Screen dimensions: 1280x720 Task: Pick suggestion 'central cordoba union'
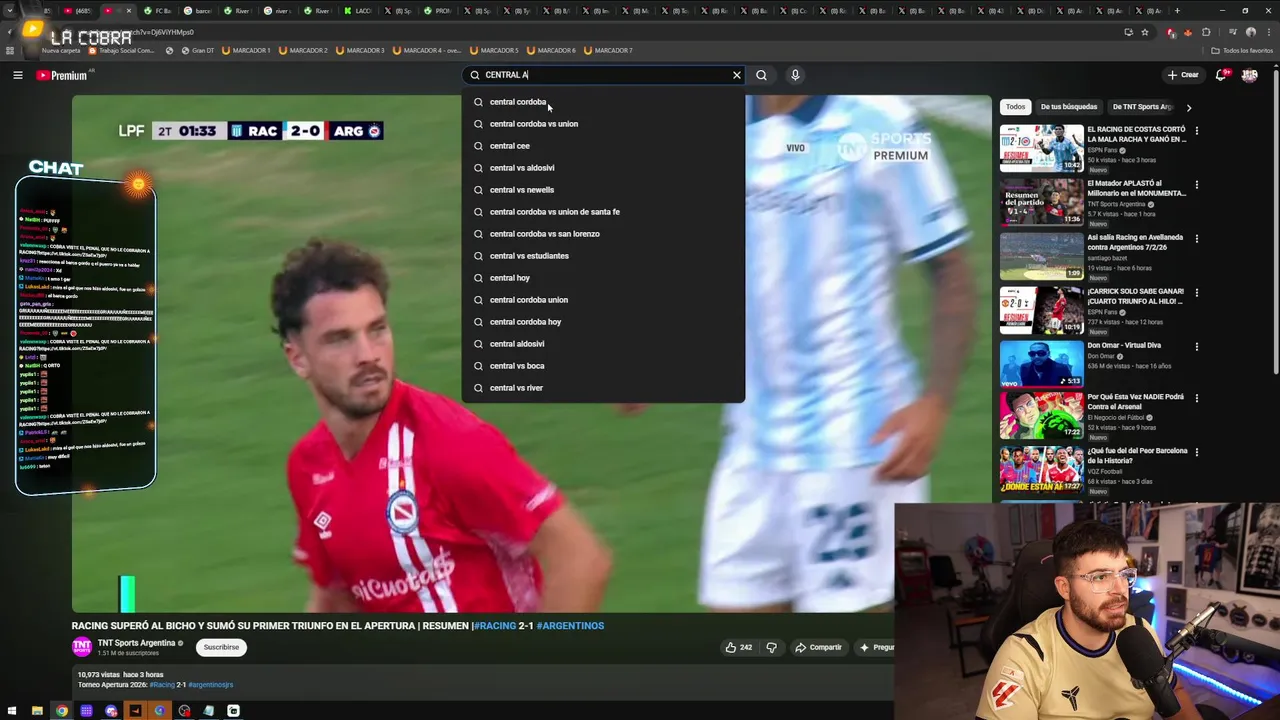(603, 300)
